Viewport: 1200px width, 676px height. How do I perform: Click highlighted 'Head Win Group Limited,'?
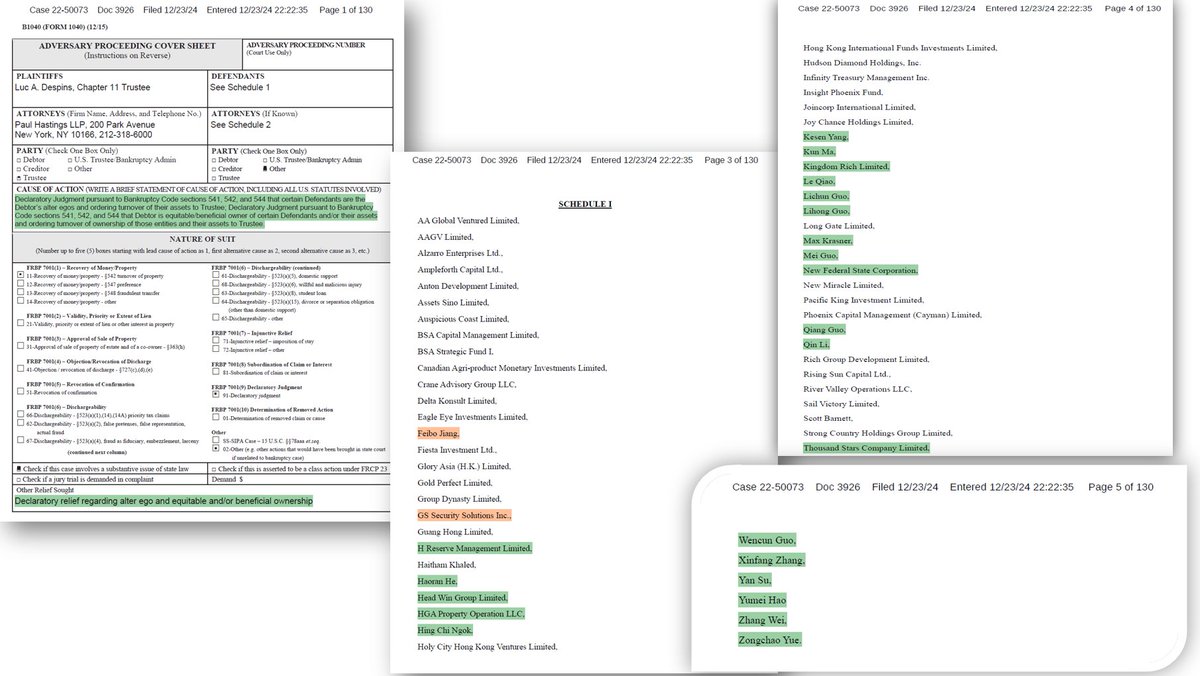coord(463,597)
